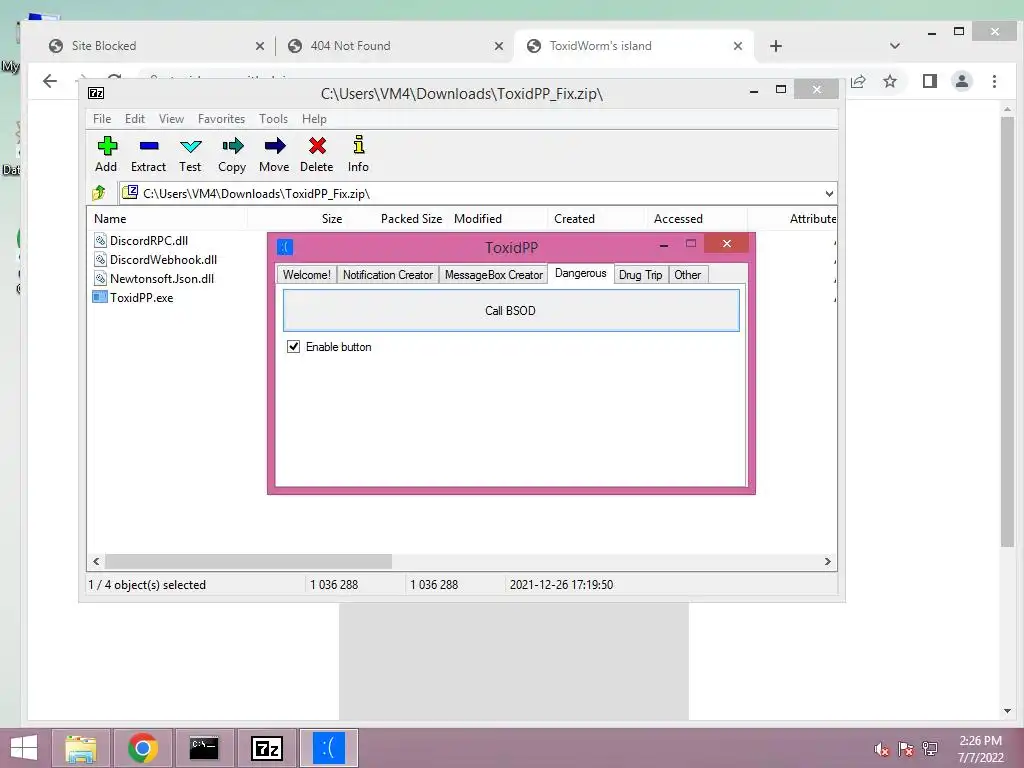Toggle Chrome side panel
The image size is (1024, 768).
930,81
